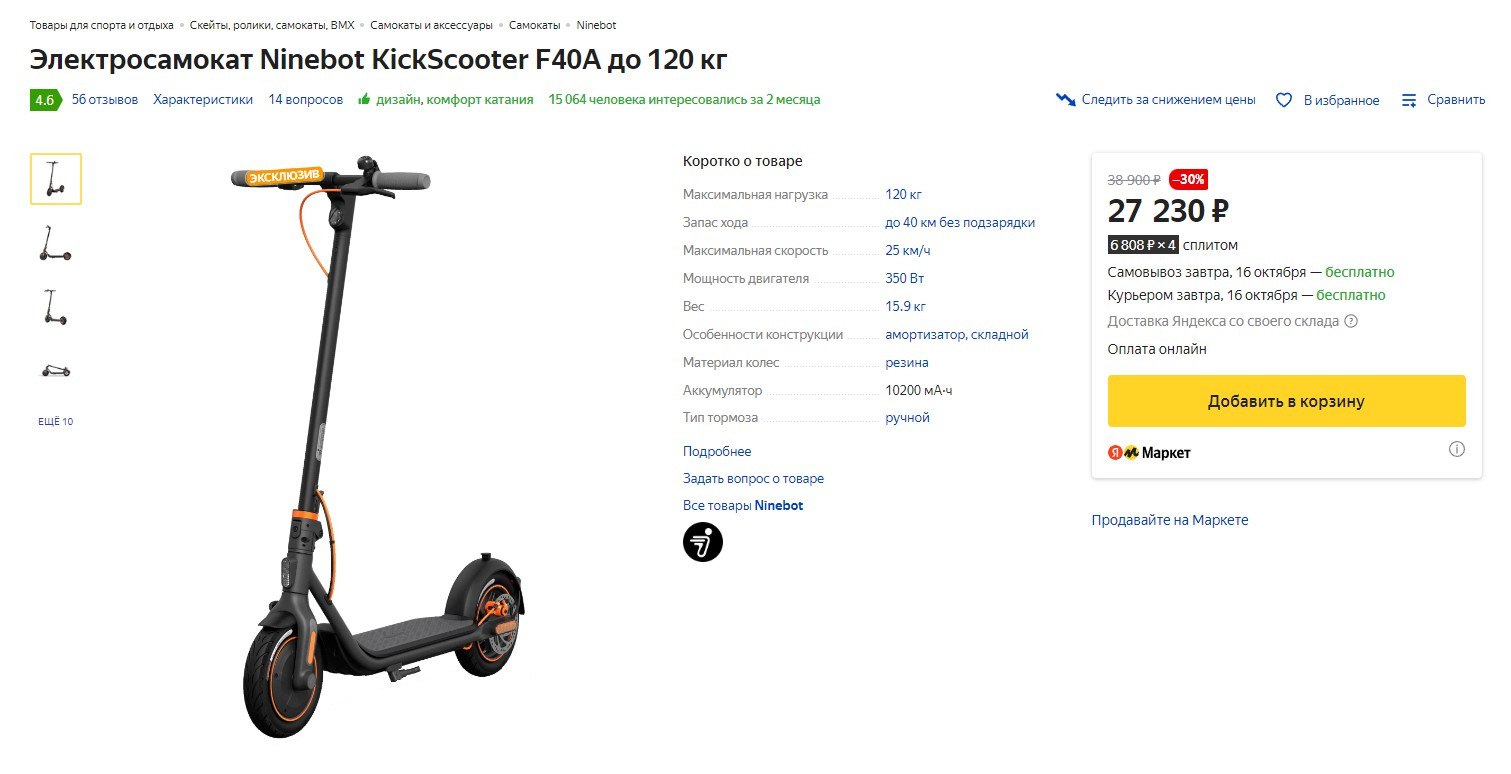Click the green 4.6 rating badge
This screenshot has width=1511, height=774.
point(45,100)
